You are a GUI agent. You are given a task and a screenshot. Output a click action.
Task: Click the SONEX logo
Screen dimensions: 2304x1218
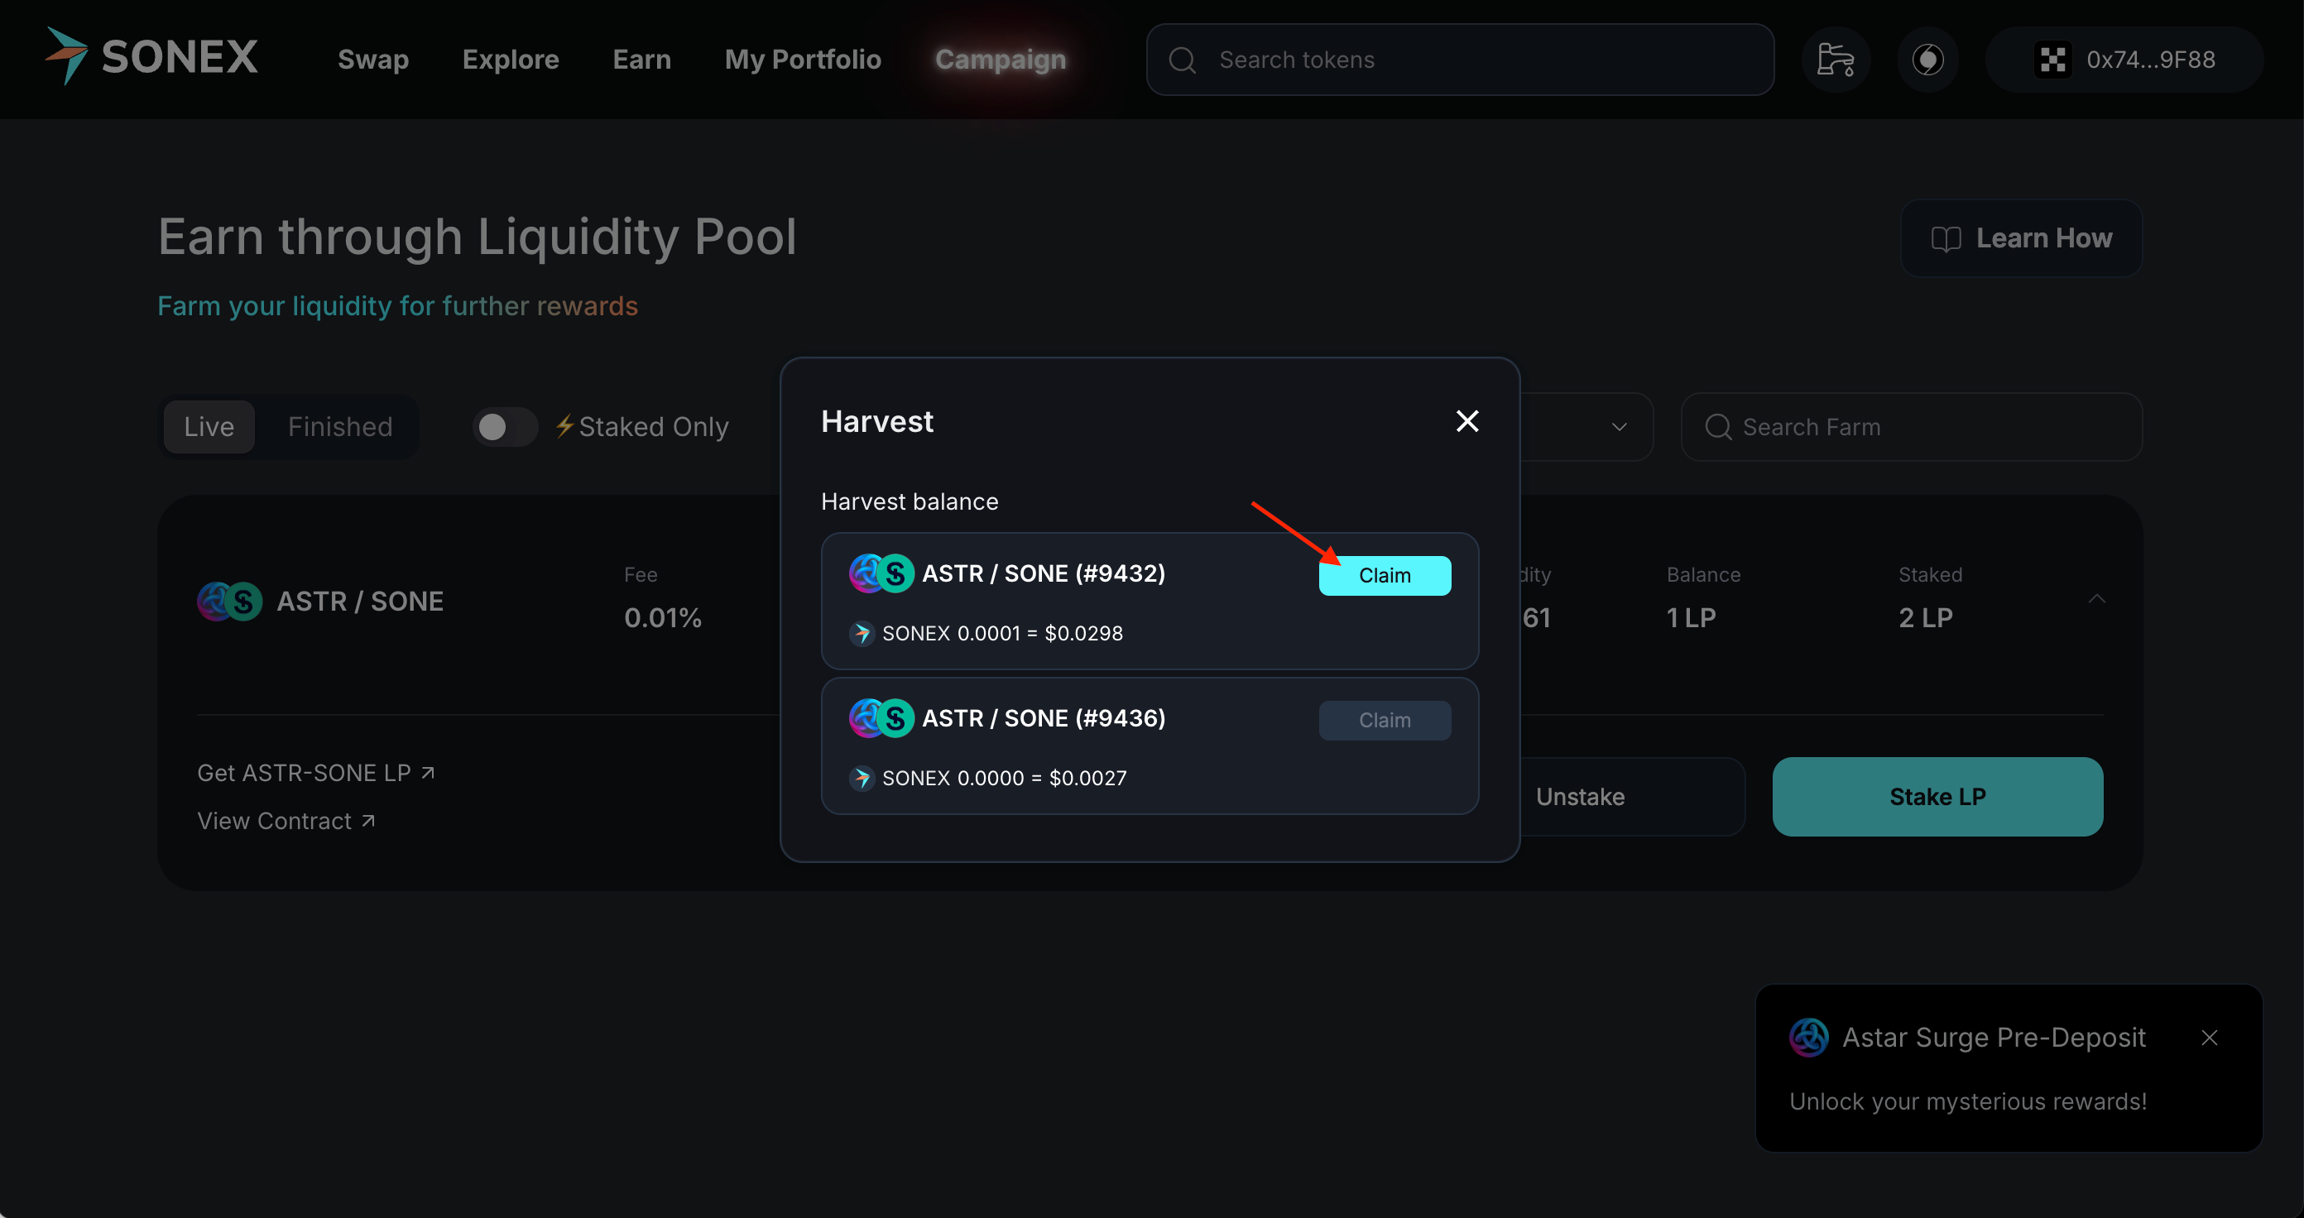click(151, 57)
